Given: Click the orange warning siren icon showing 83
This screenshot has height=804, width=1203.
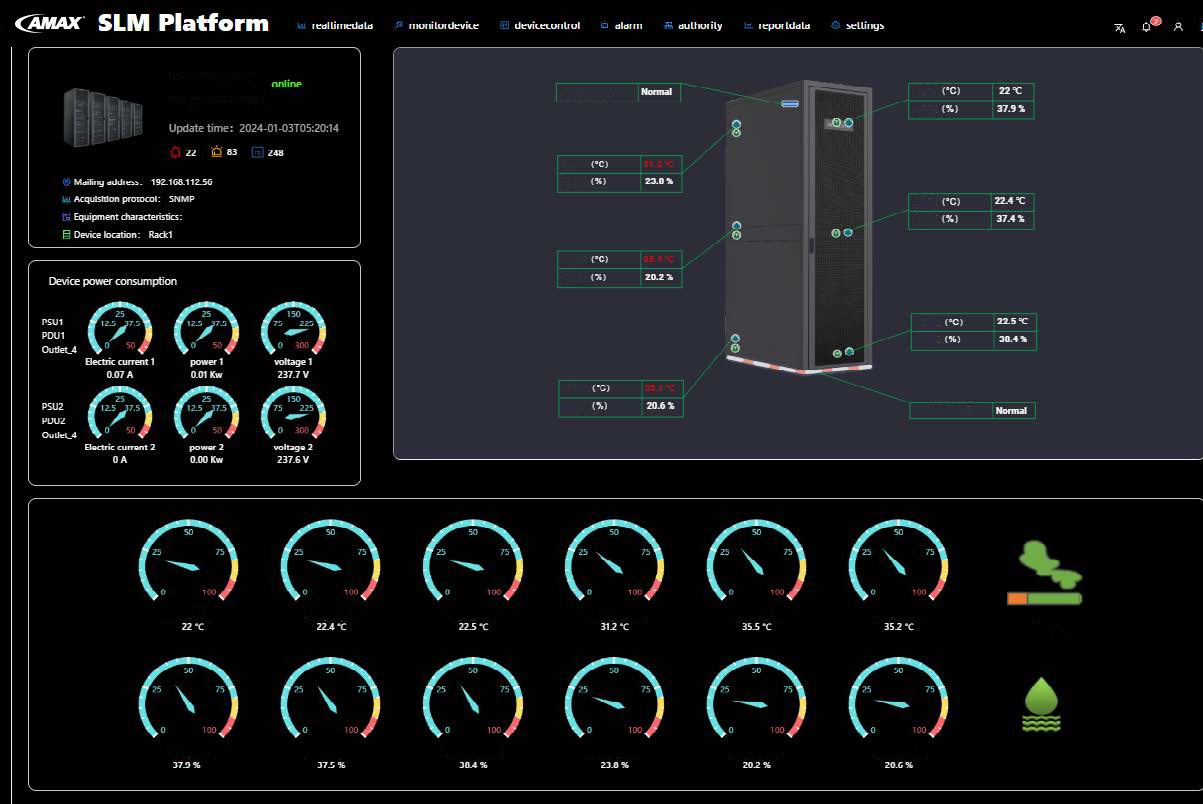Looking at the screenshot, I should tap(217, 152).
